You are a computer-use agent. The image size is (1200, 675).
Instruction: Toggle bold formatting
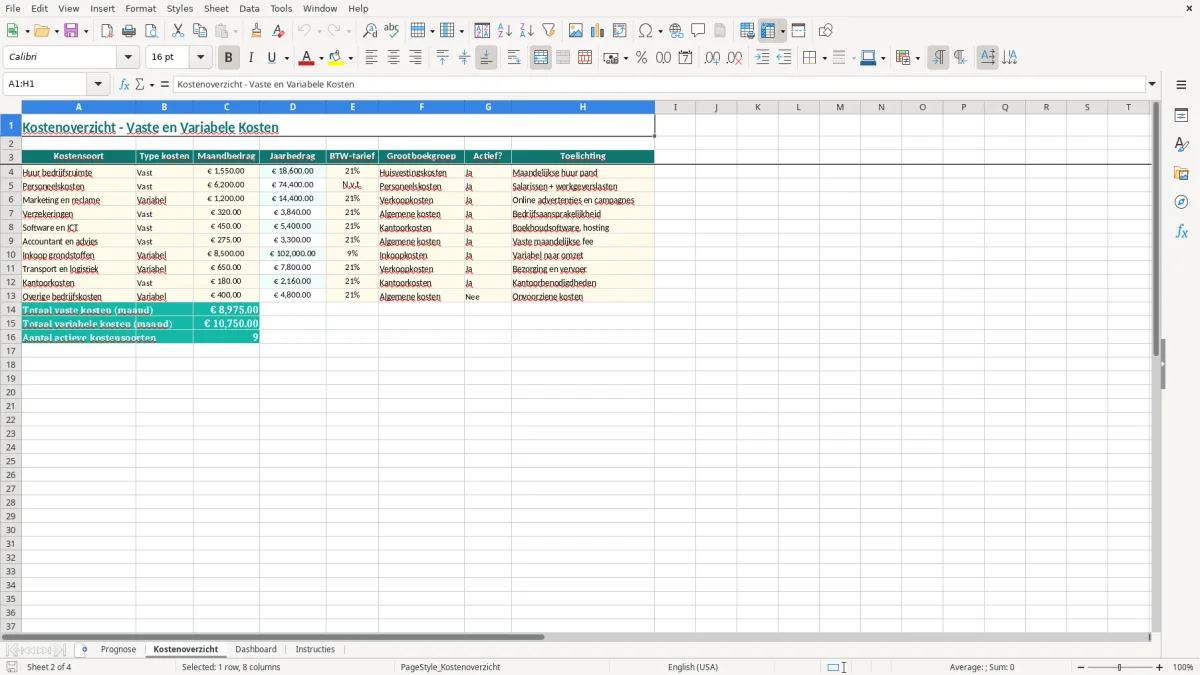[x=228, y=58]
